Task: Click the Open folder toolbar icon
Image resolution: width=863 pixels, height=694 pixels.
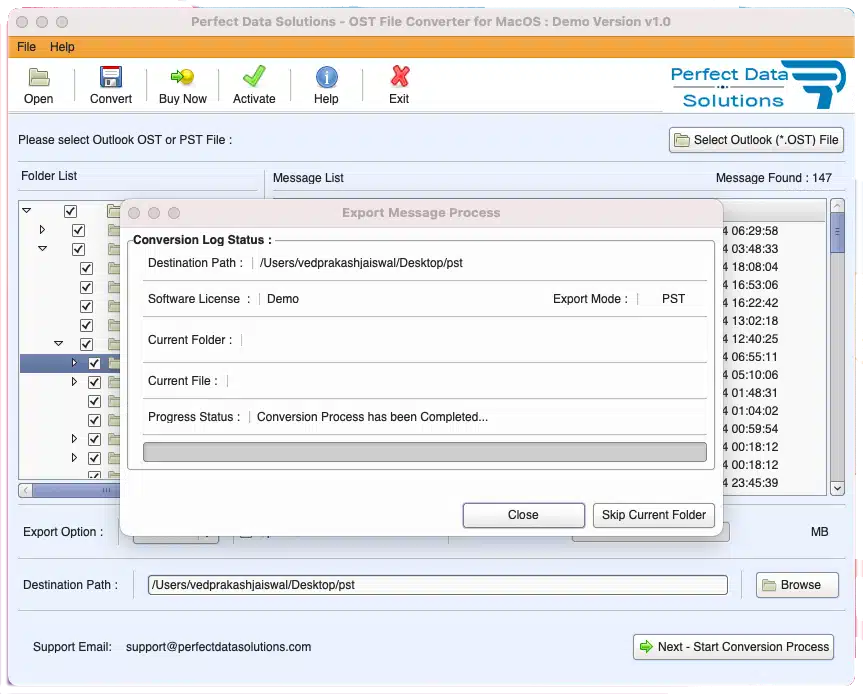Action: click(x=39, y=77)
